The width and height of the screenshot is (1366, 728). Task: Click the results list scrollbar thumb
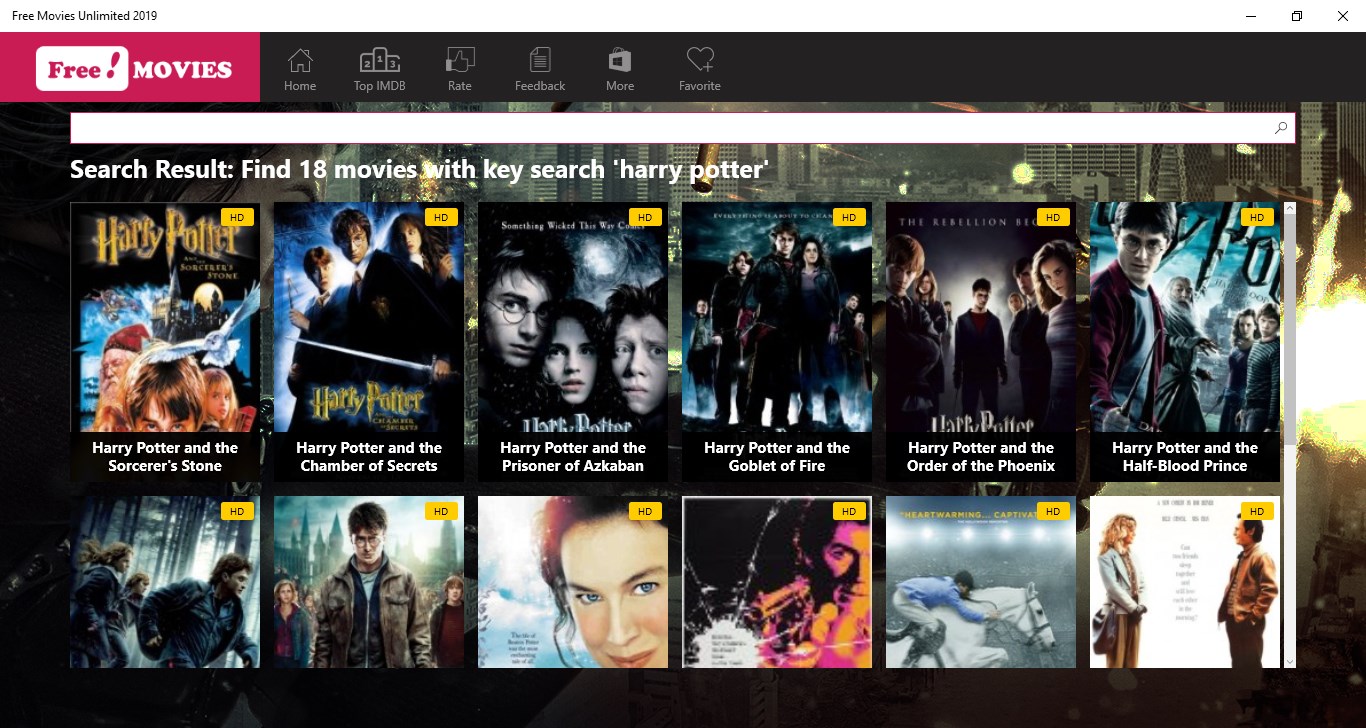point(1289,330)
